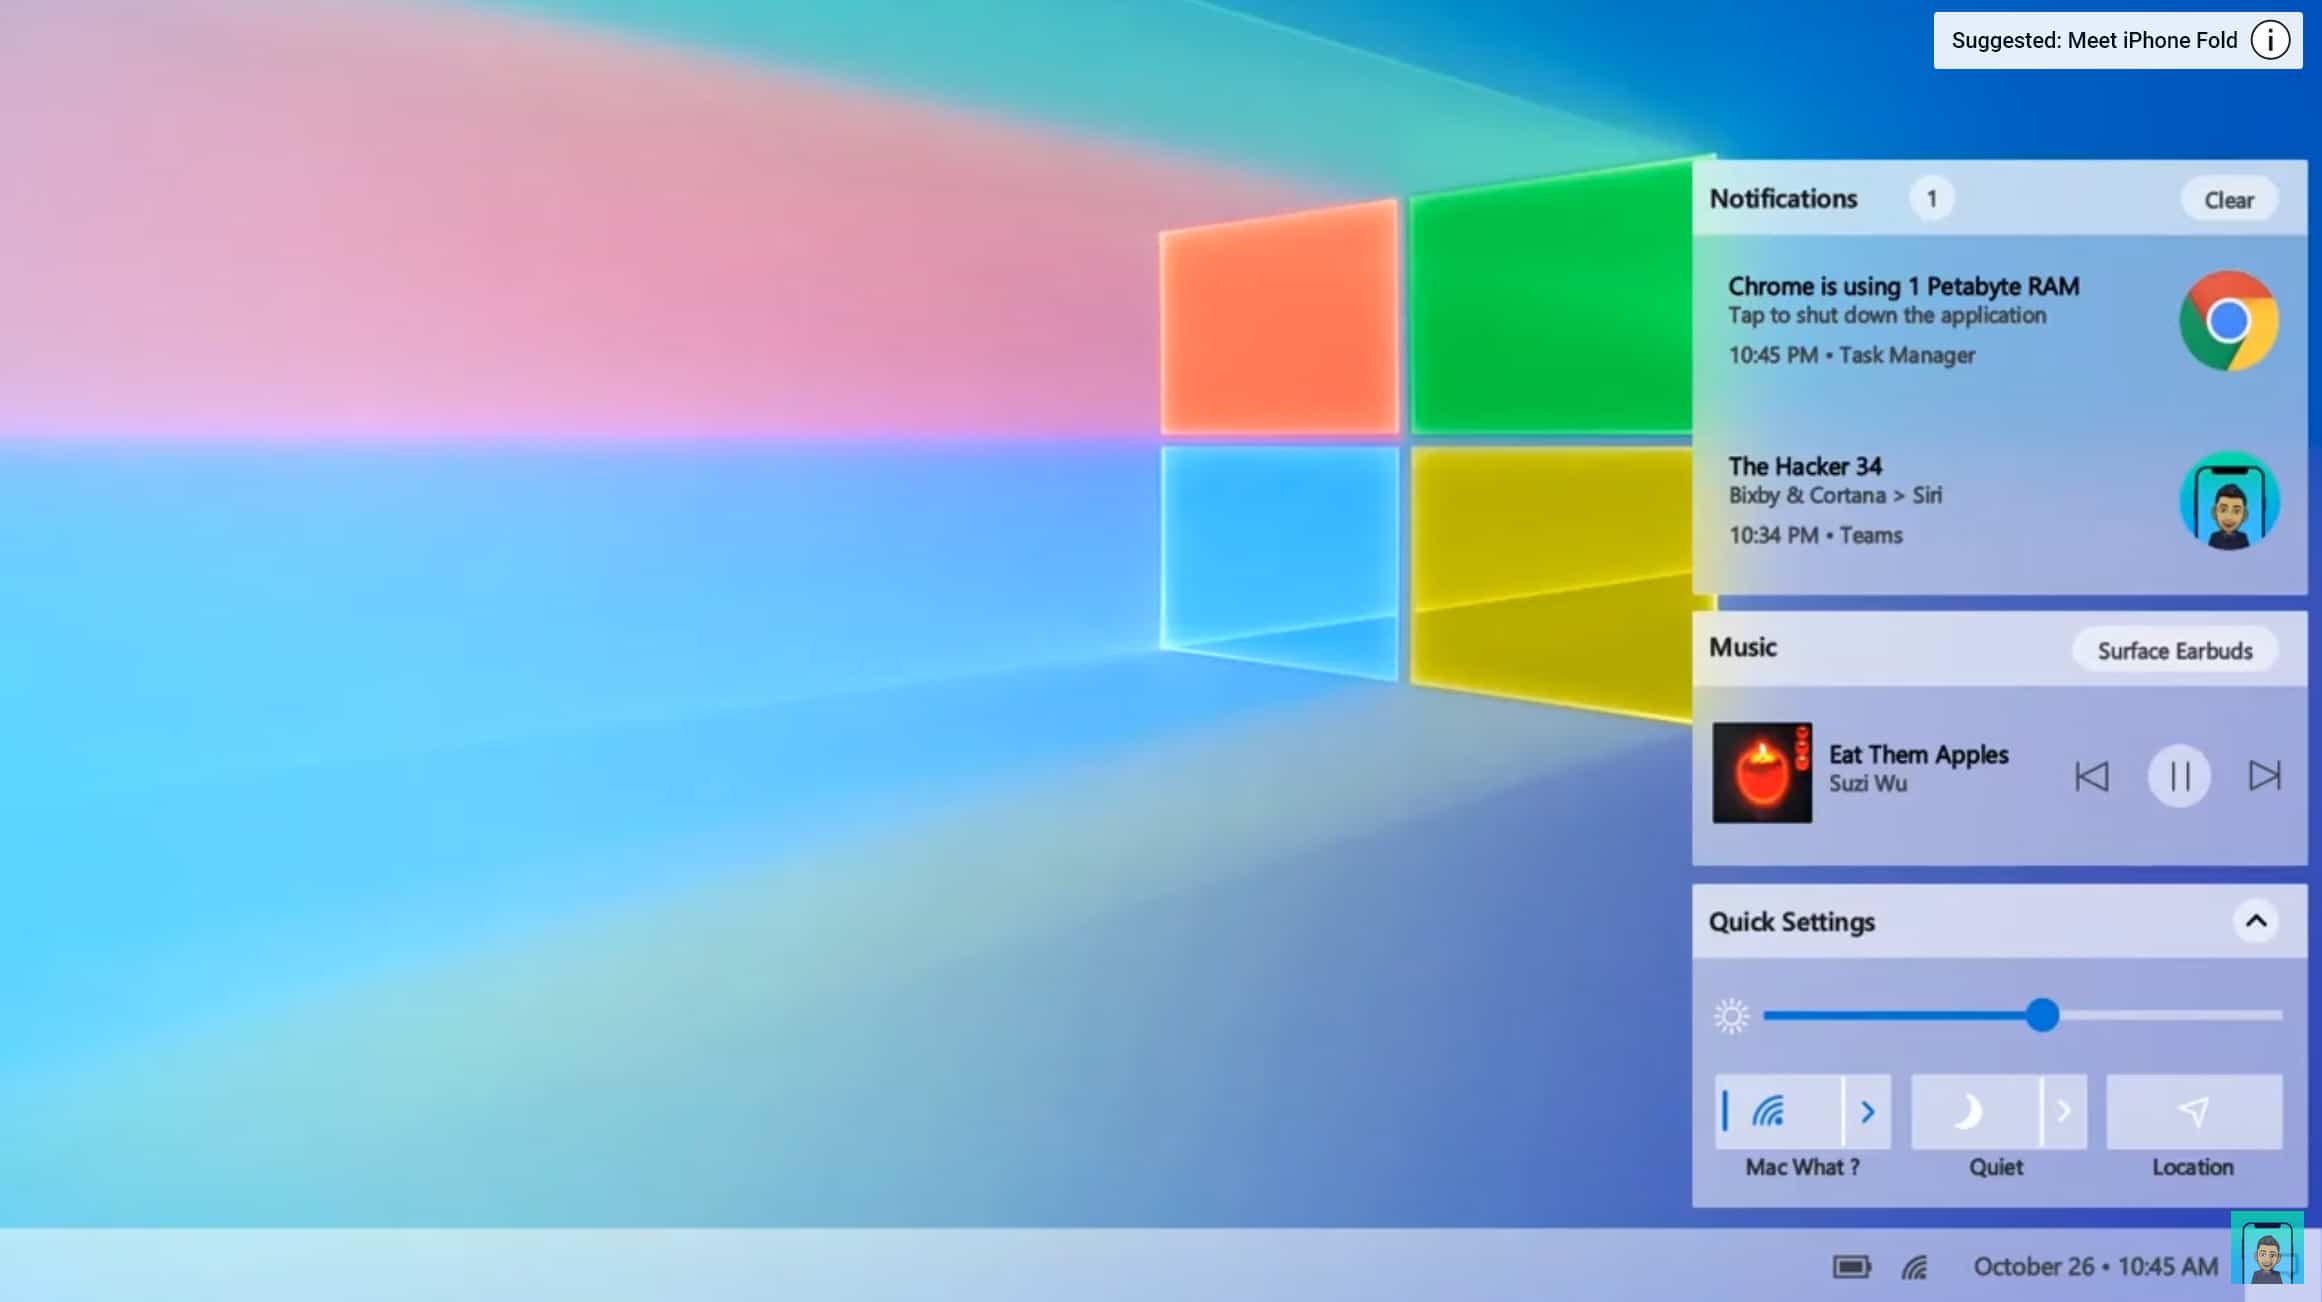The width and height of the screenshot is (2322, 1302).
Task: Click the Music header title
Action: pyautogui.click(x=1743, y=647)
